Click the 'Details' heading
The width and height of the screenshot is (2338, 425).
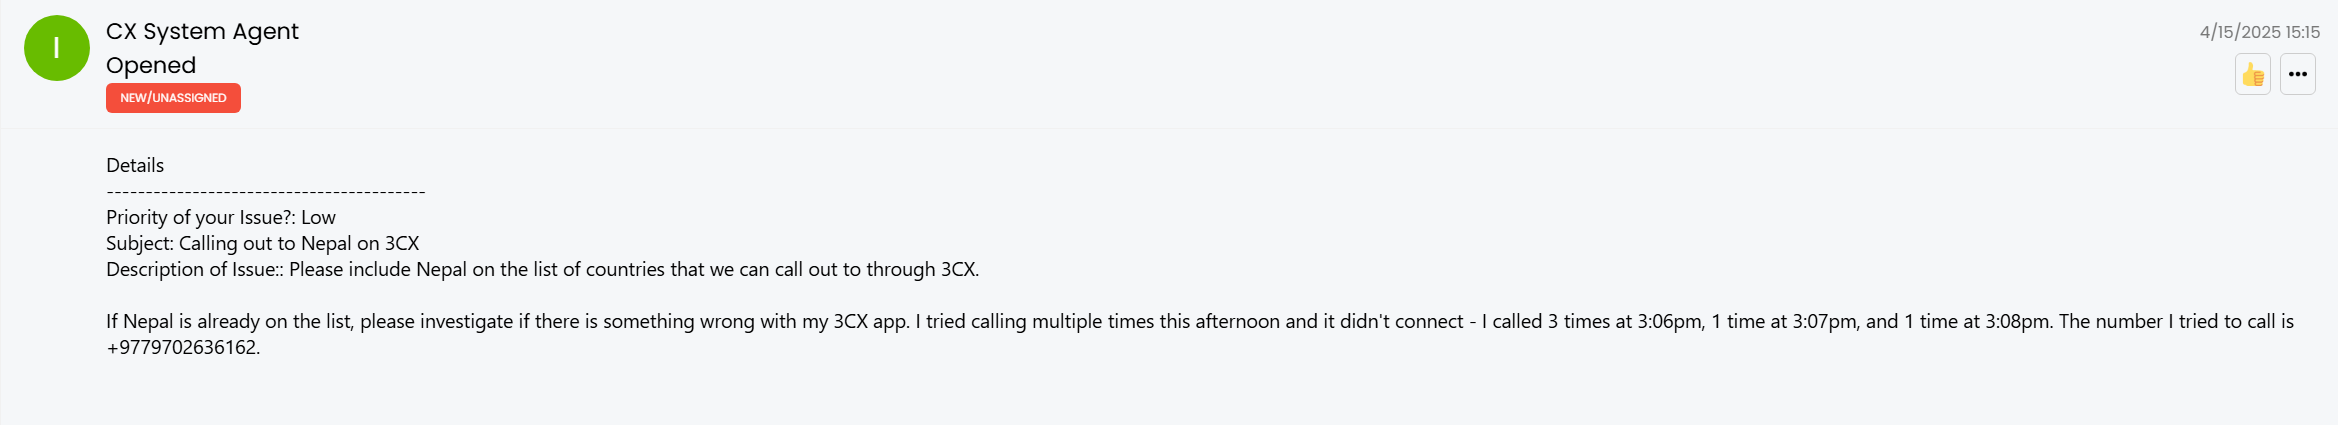tap(135, 165)
